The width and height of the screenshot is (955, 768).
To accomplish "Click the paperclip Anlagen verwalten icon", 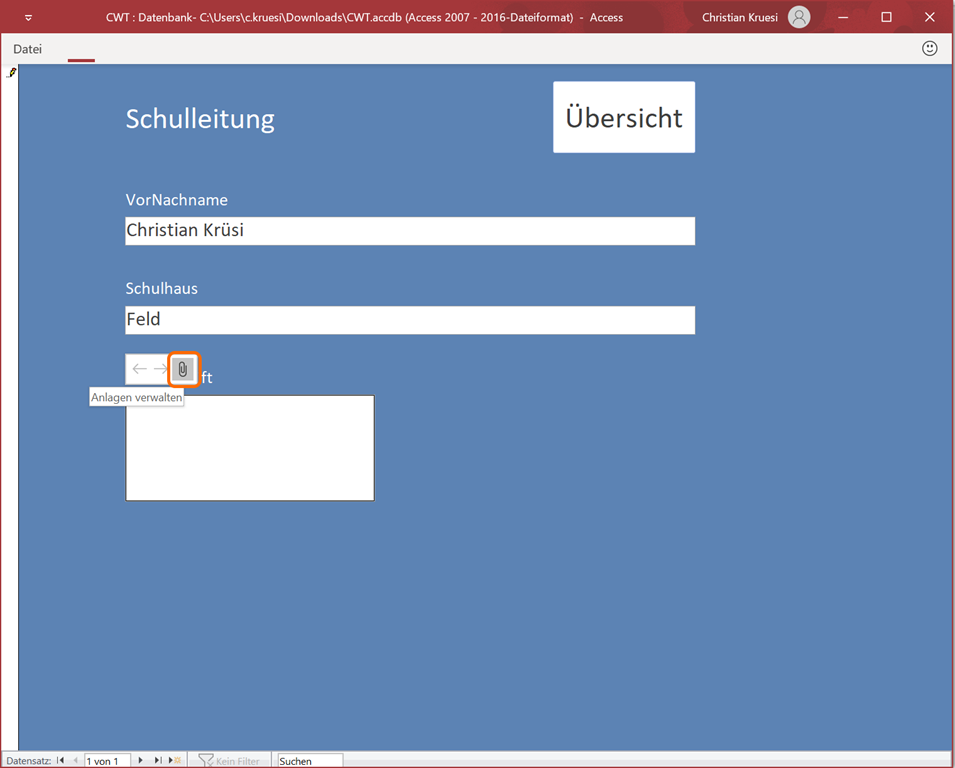I will [x=183, y=369].
